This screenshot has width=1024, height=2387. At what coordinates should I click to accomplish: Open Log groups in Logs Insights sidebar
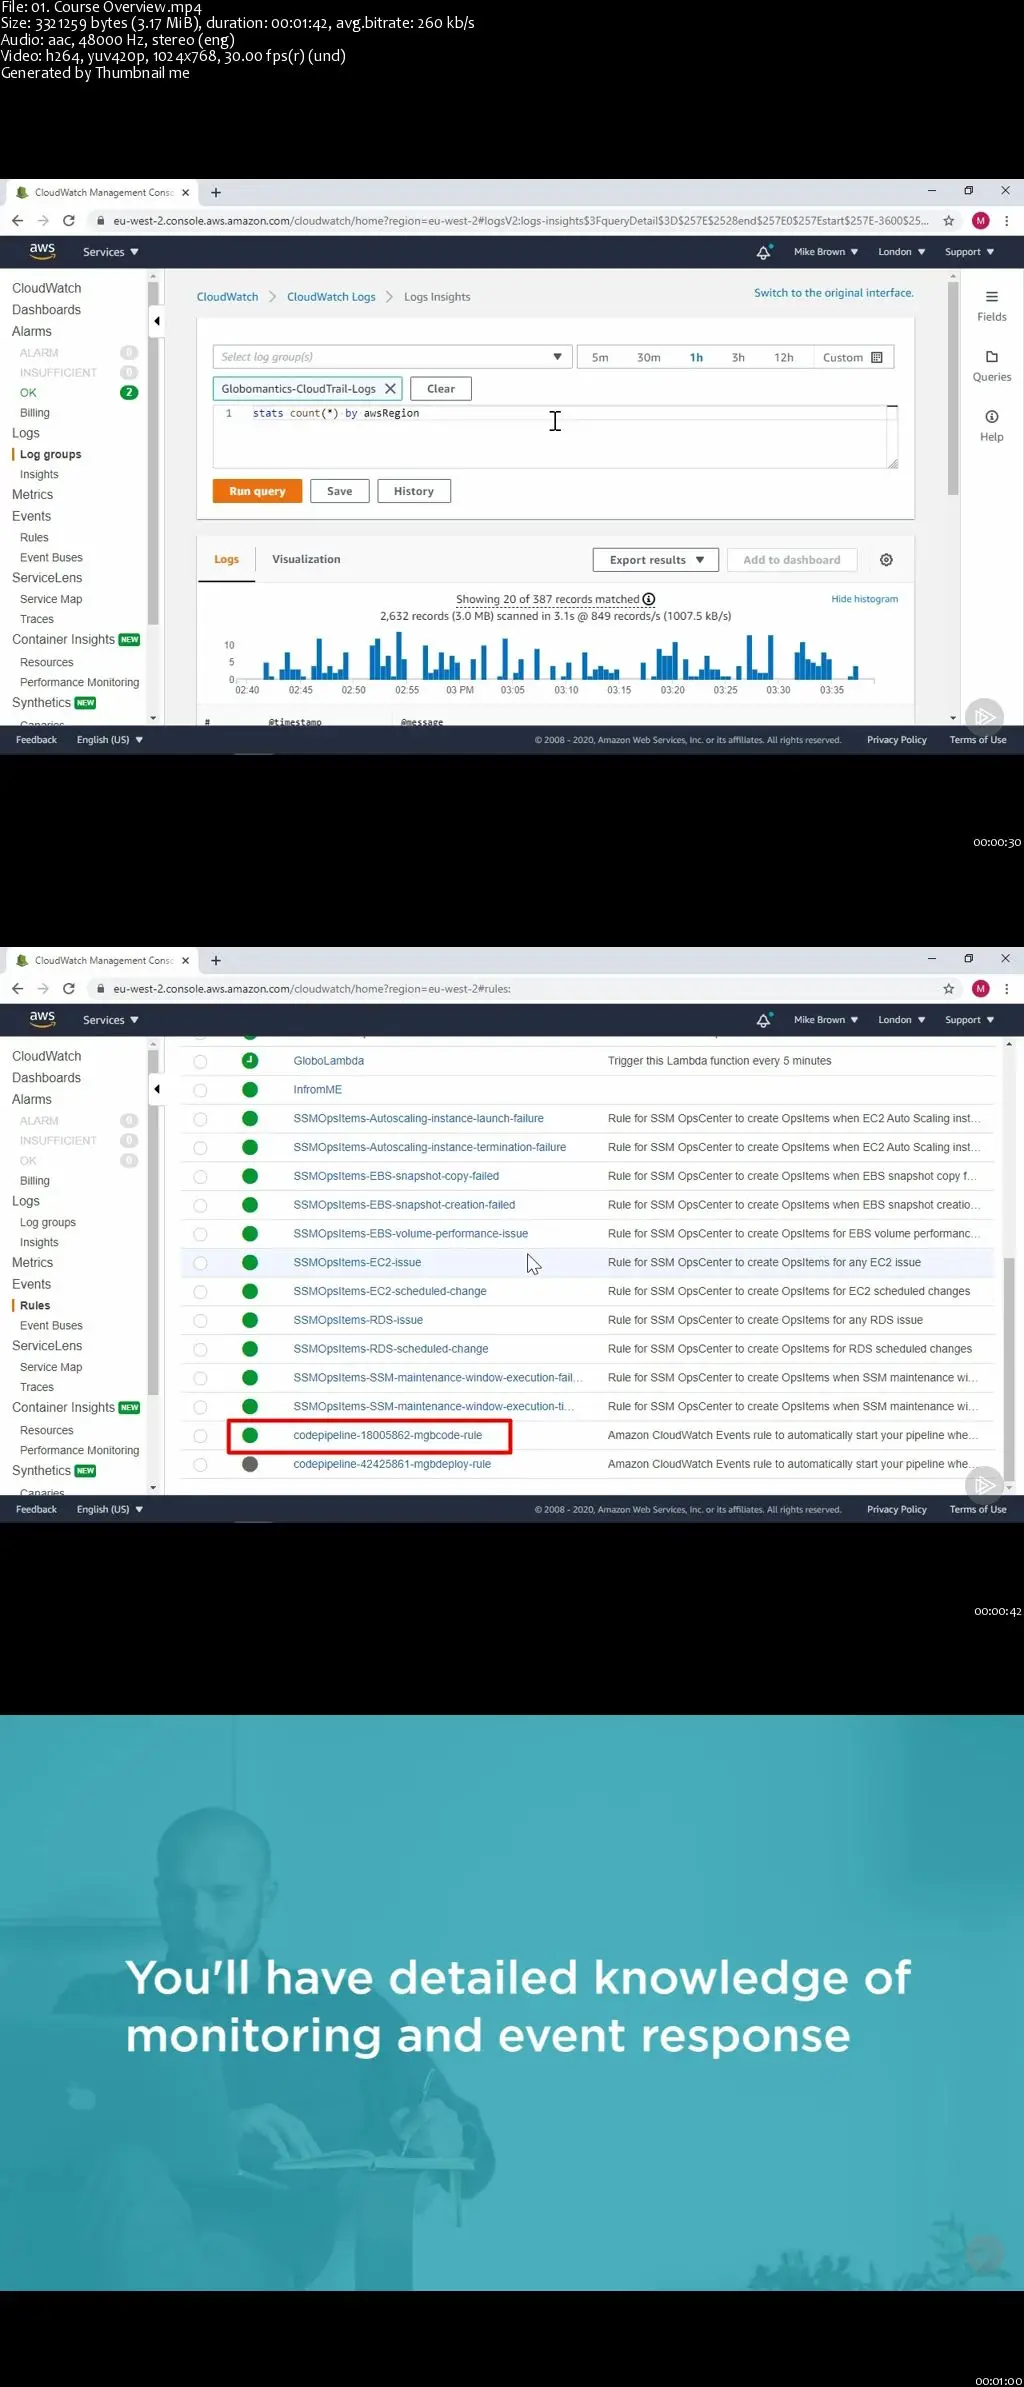point(50,454)
